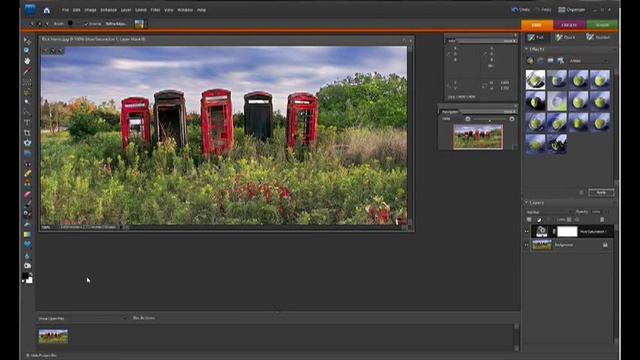Screen dimensions: 640x360
Task: Select the Brush tool
Action: coord(27,204)
